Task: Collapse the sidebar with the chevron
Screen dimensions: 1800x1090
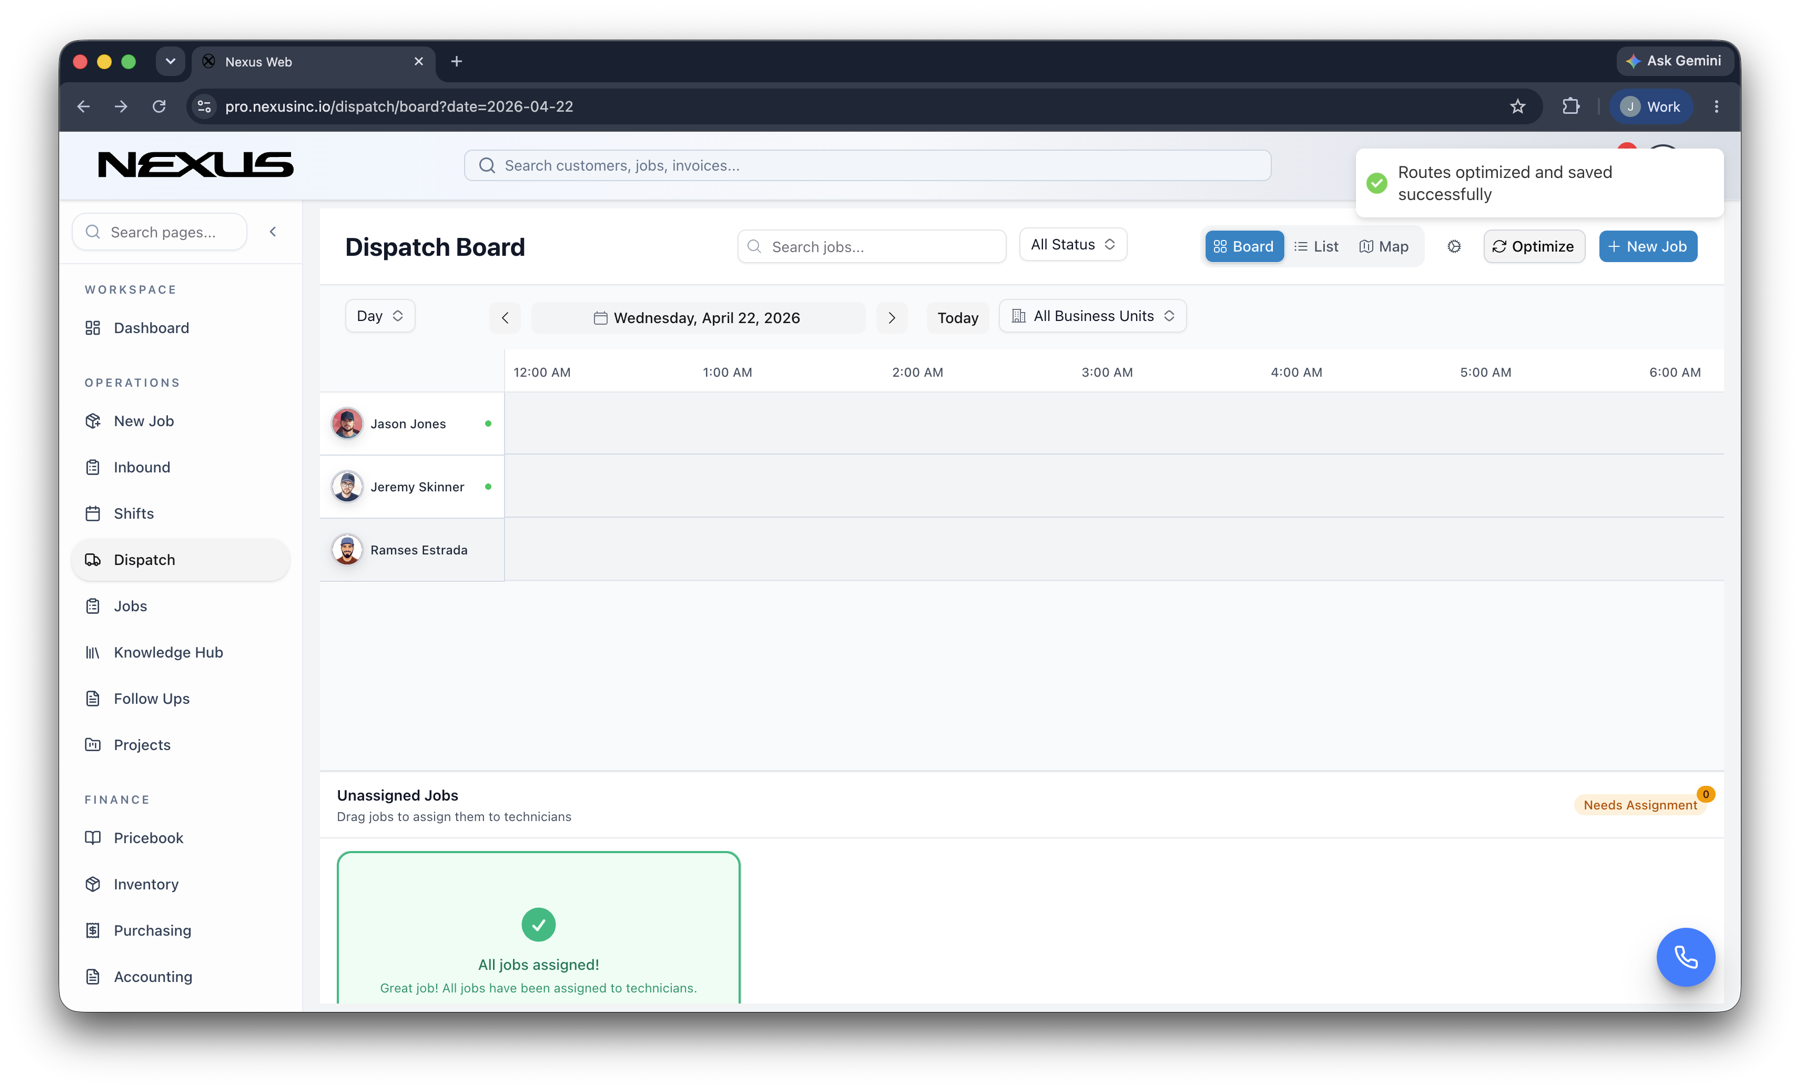Action: (x=273, y=232)
